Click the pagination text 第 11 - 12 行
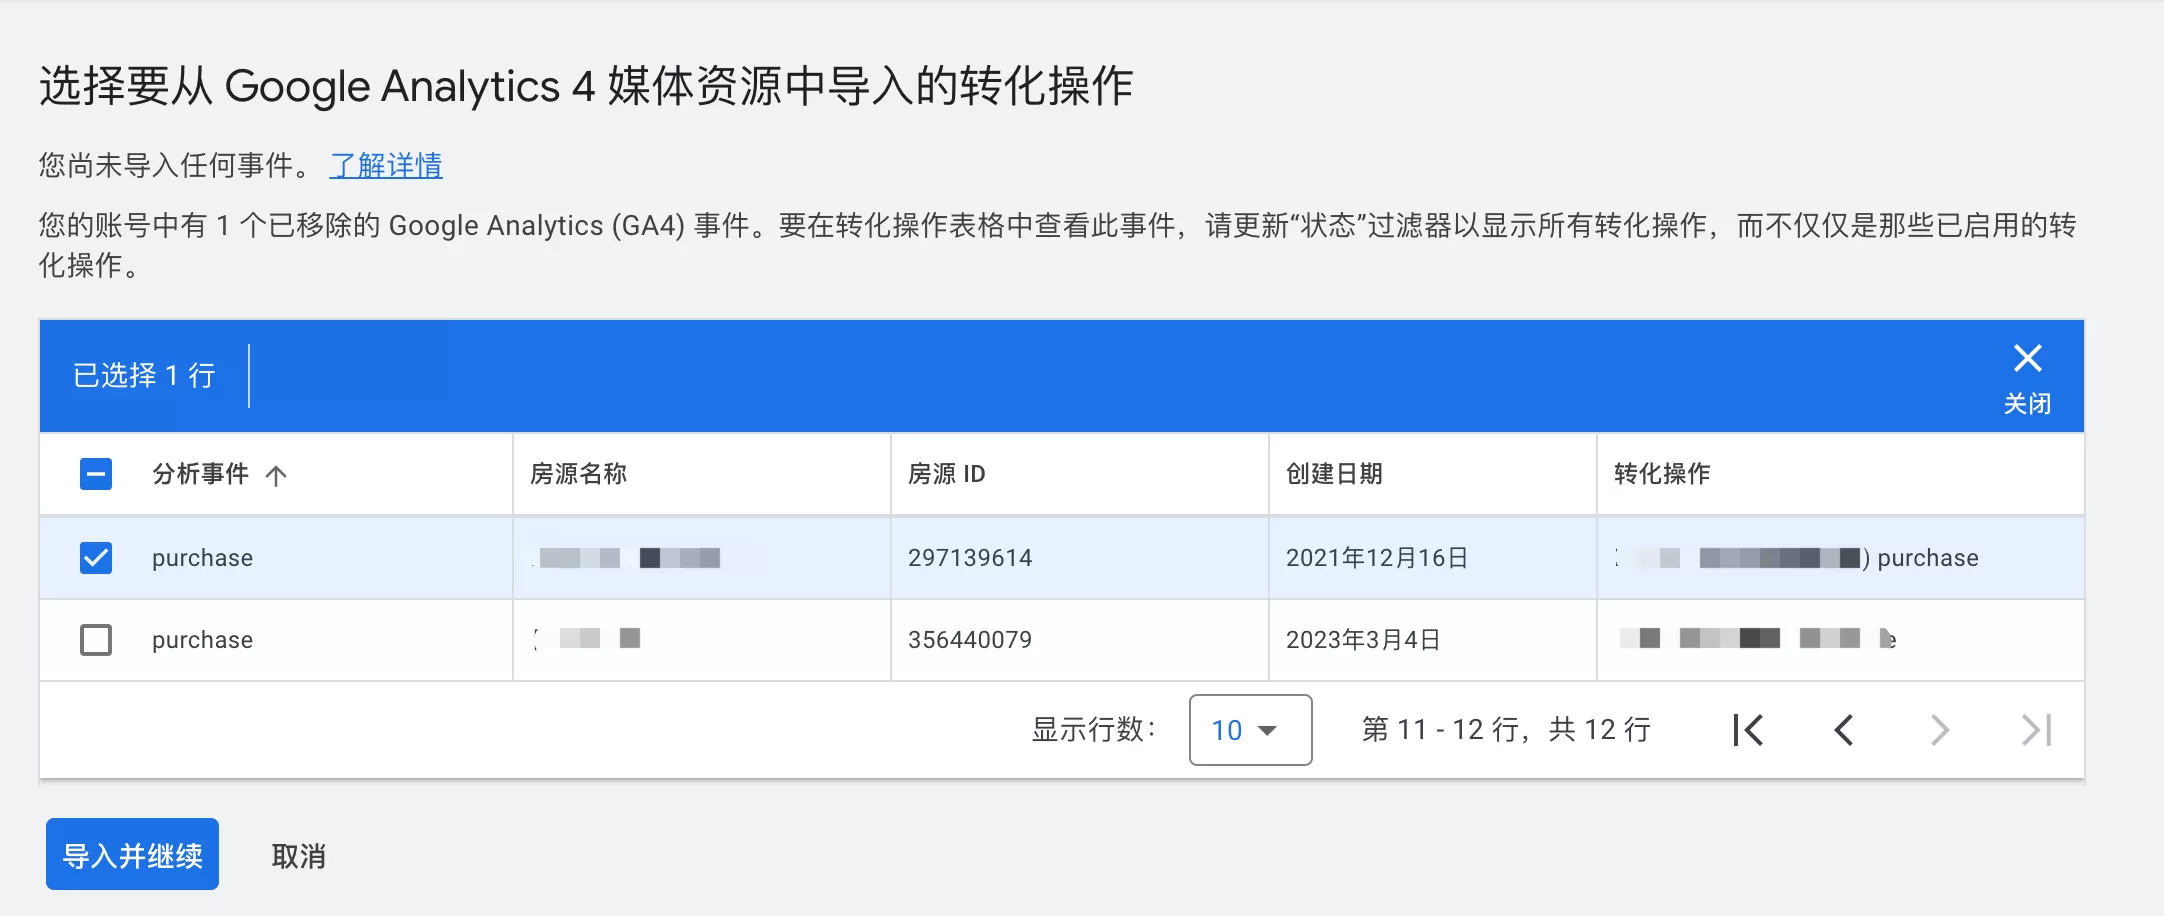2164x916 pixels. [x=1441, y=730]
